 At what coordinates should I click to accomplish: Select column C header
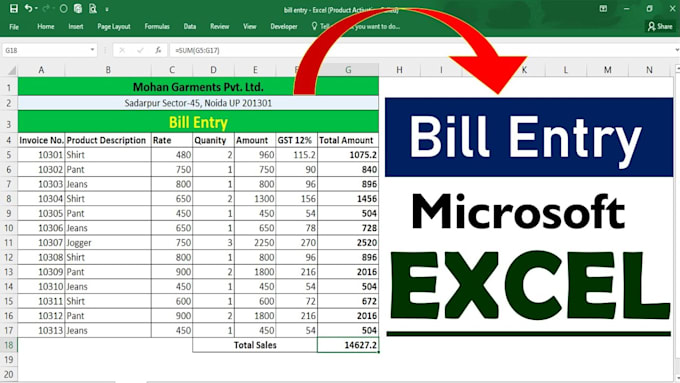(172, 70)
